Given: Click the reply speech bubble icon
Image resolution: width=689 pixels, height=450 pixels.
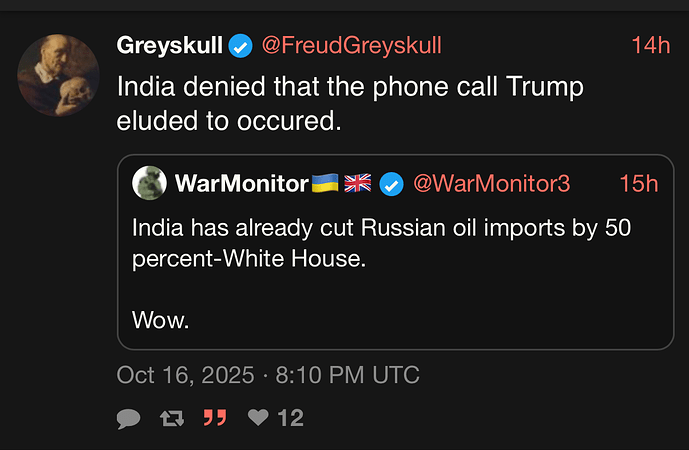Looking at the screenshot, I should (x=128, y=418).
